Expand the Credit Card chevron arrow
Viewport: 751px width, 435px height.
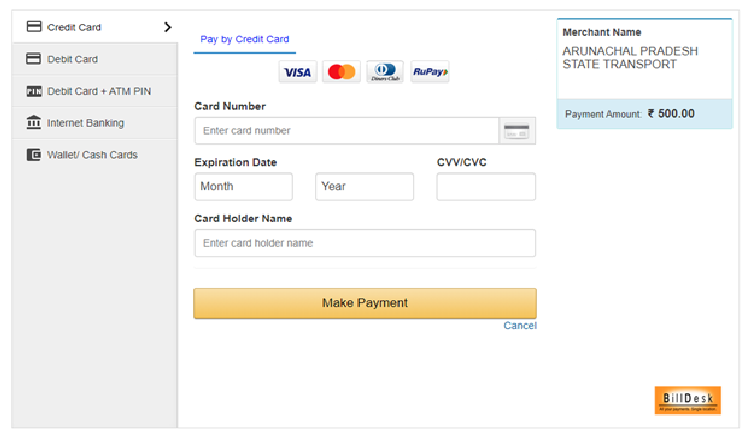[167, 27]
